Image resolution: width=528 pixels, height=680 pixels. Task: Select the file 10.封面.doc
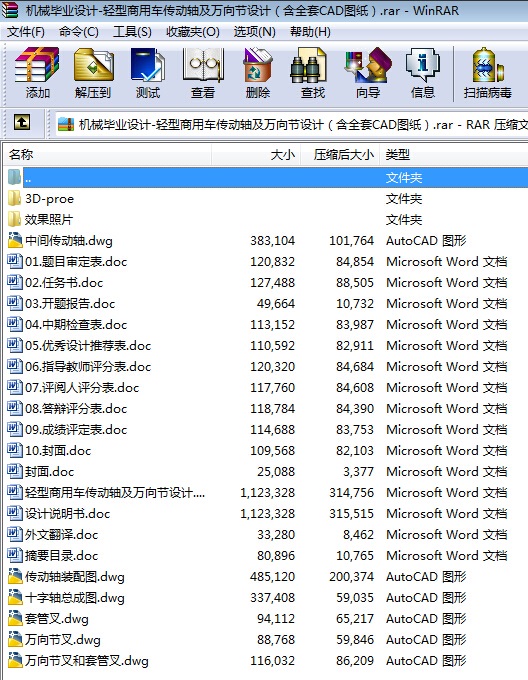pyautogui.click(x=58, y=451)
